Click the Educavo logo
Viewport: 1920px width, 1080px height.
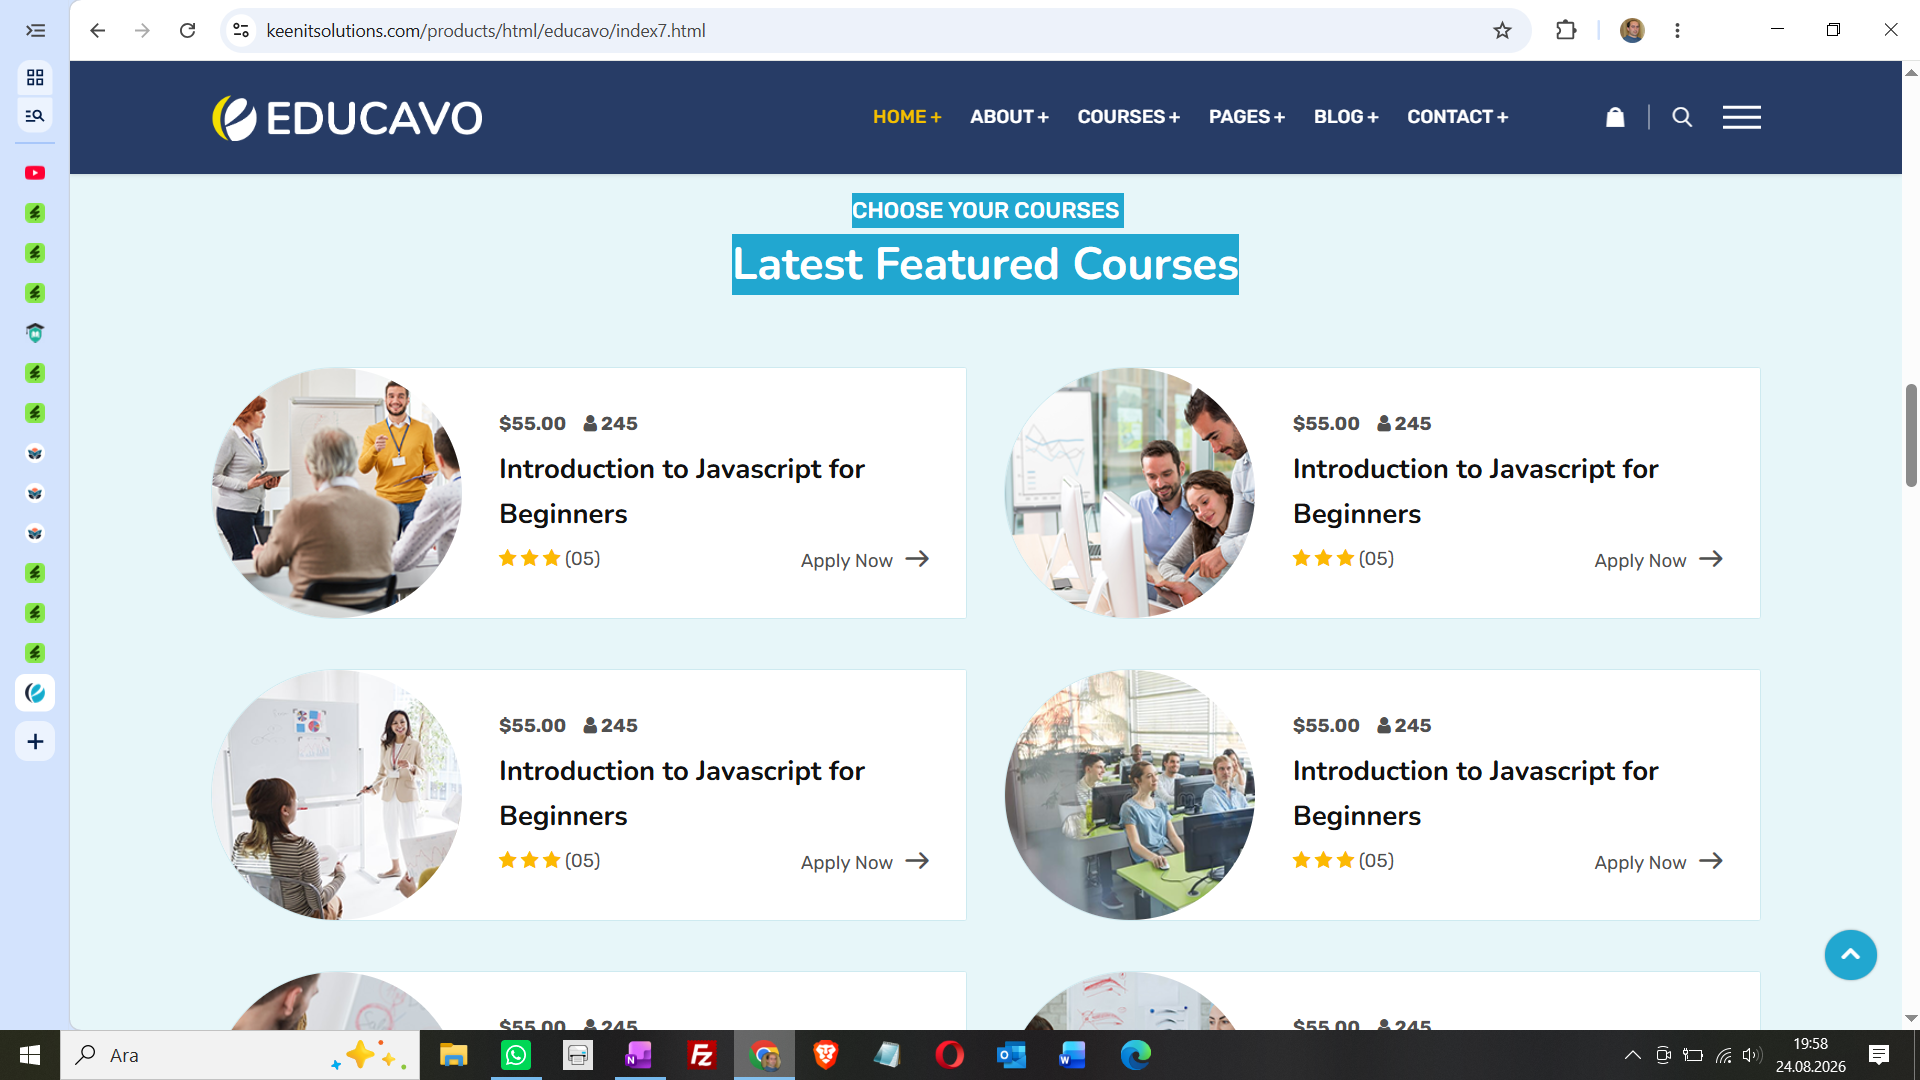coord(347,118)
